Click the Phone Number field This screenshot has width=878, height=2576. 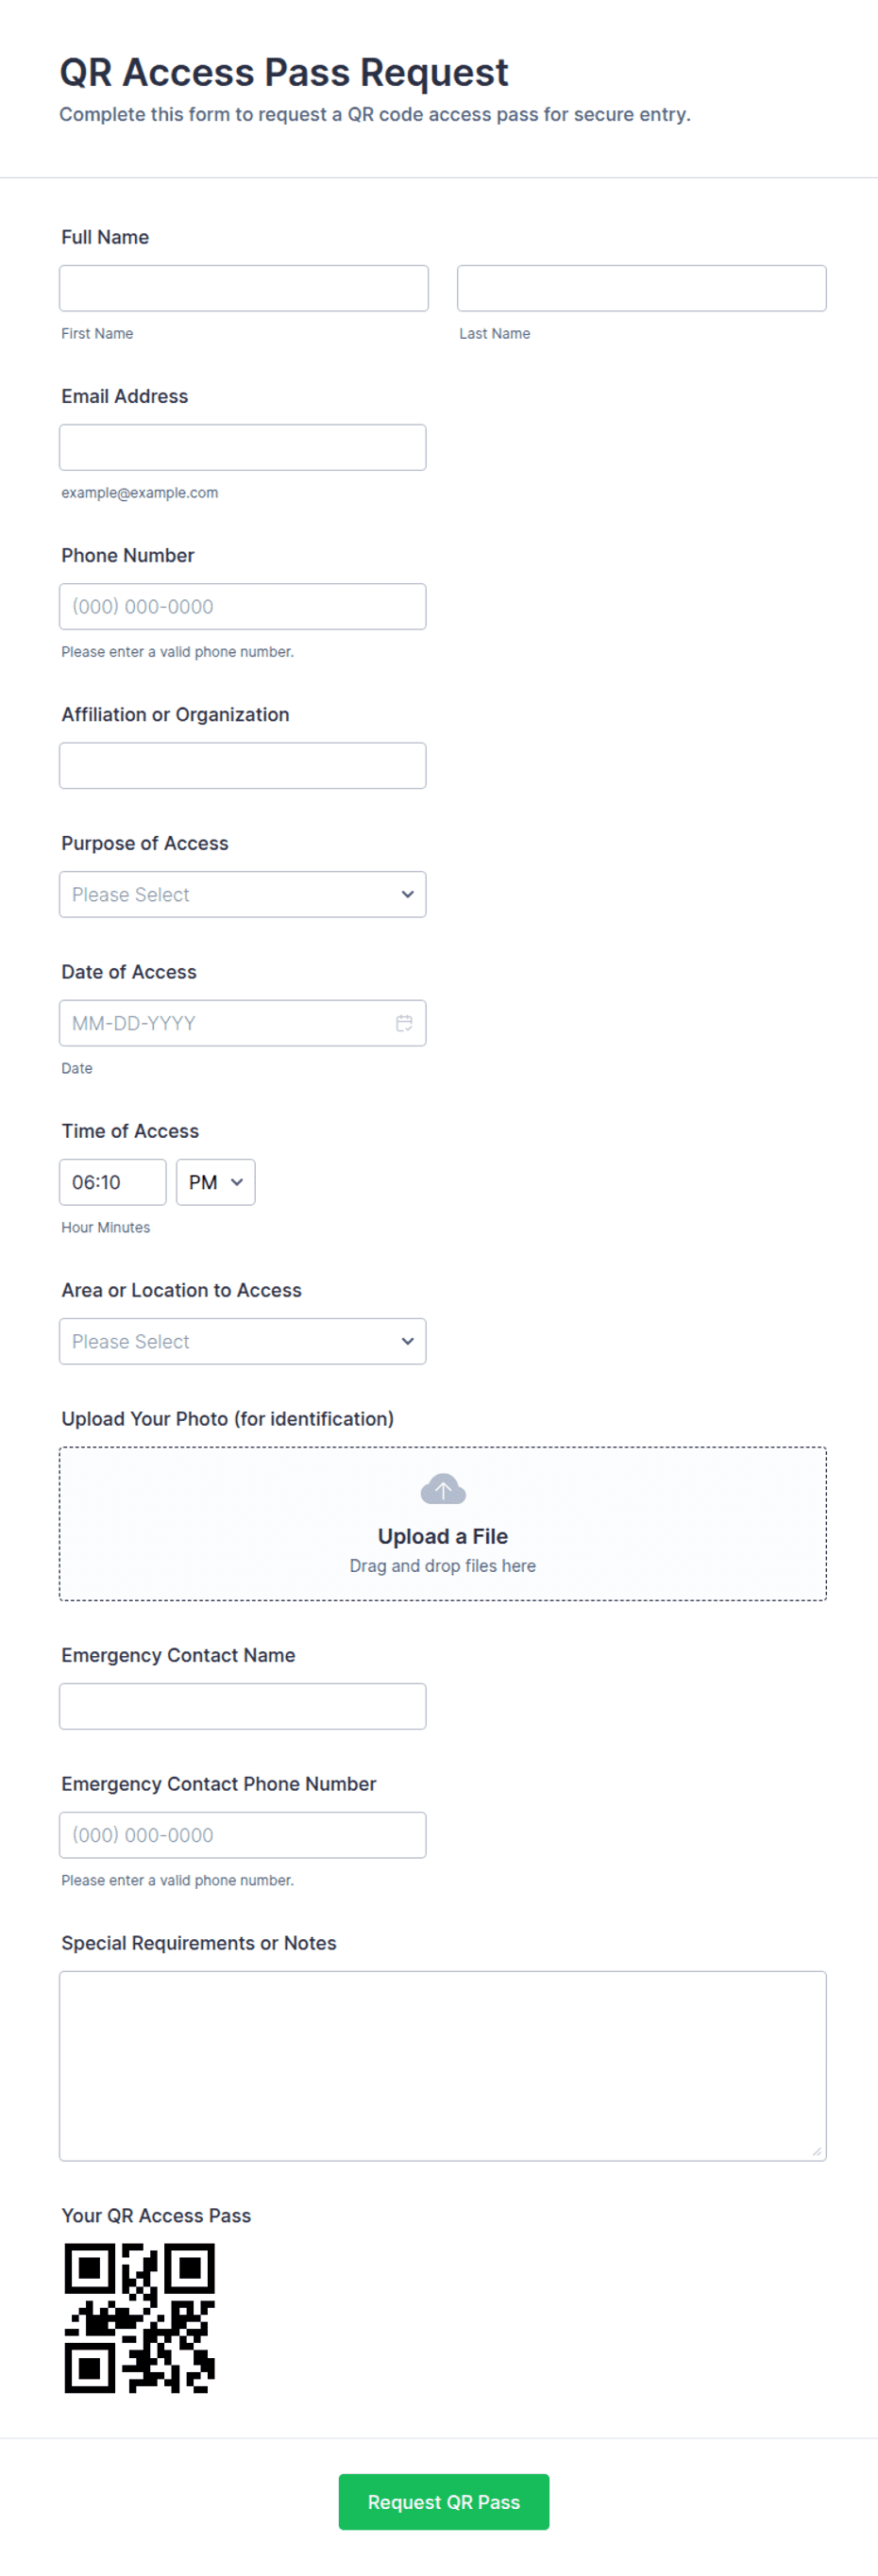pyautogui.click(x=243, y=606)
